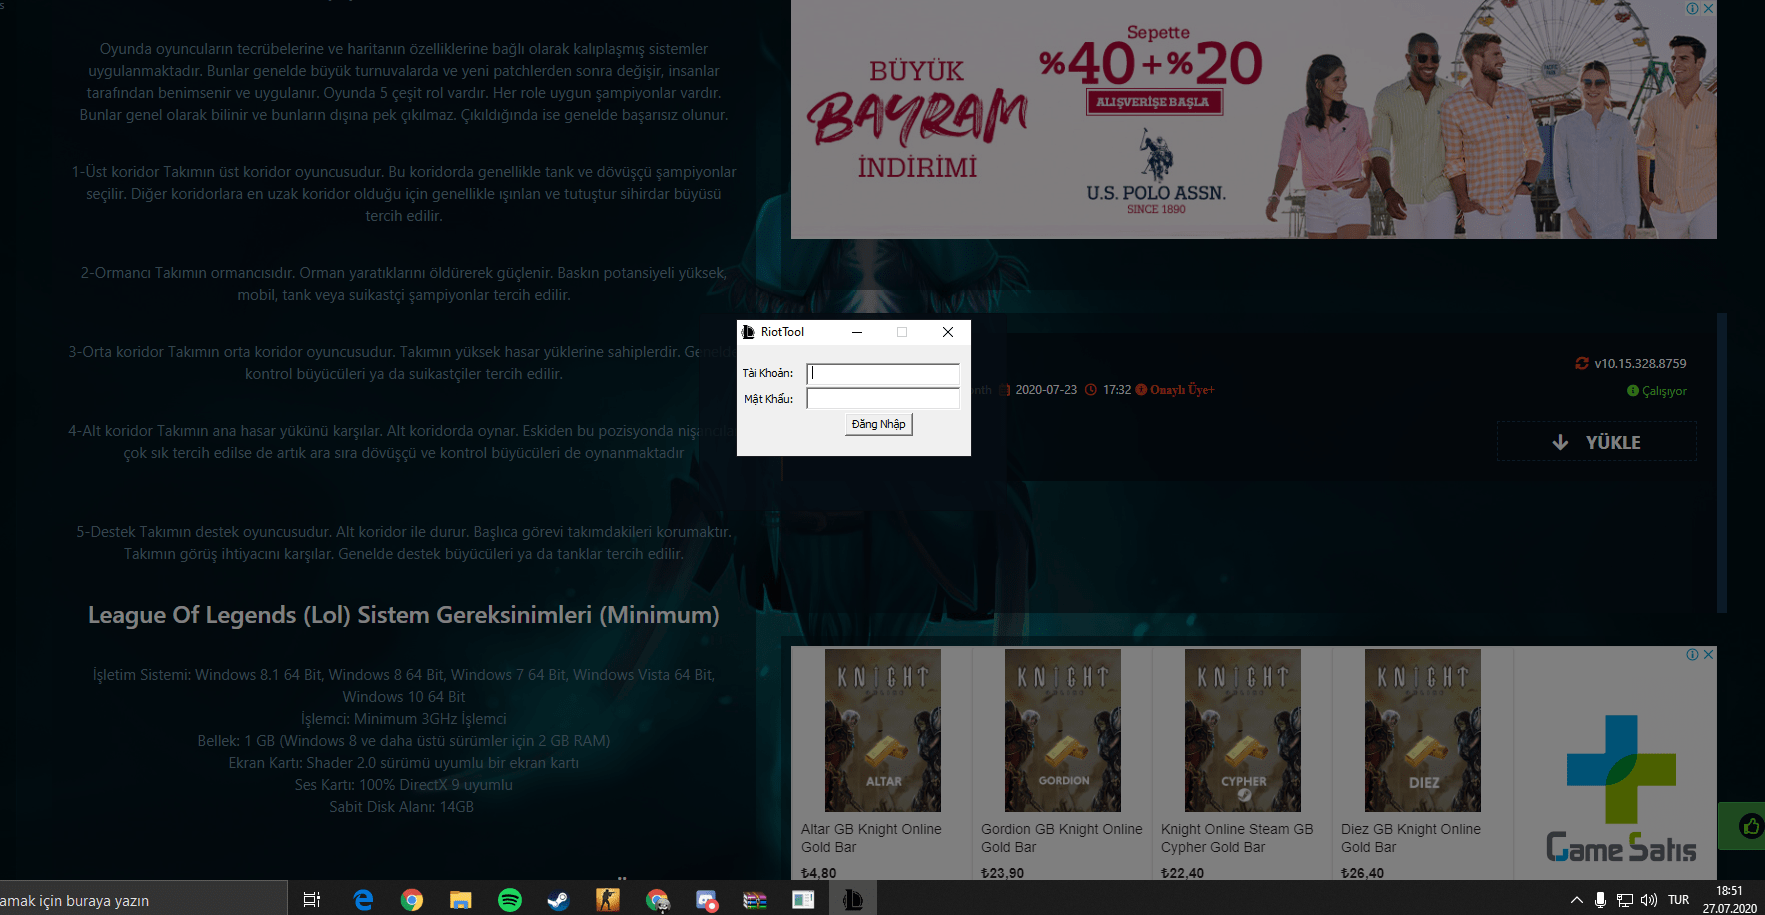Click the 'Tài Khoản:' label
This screenshot has width=1765, height=915.
(x=768, y=373)
